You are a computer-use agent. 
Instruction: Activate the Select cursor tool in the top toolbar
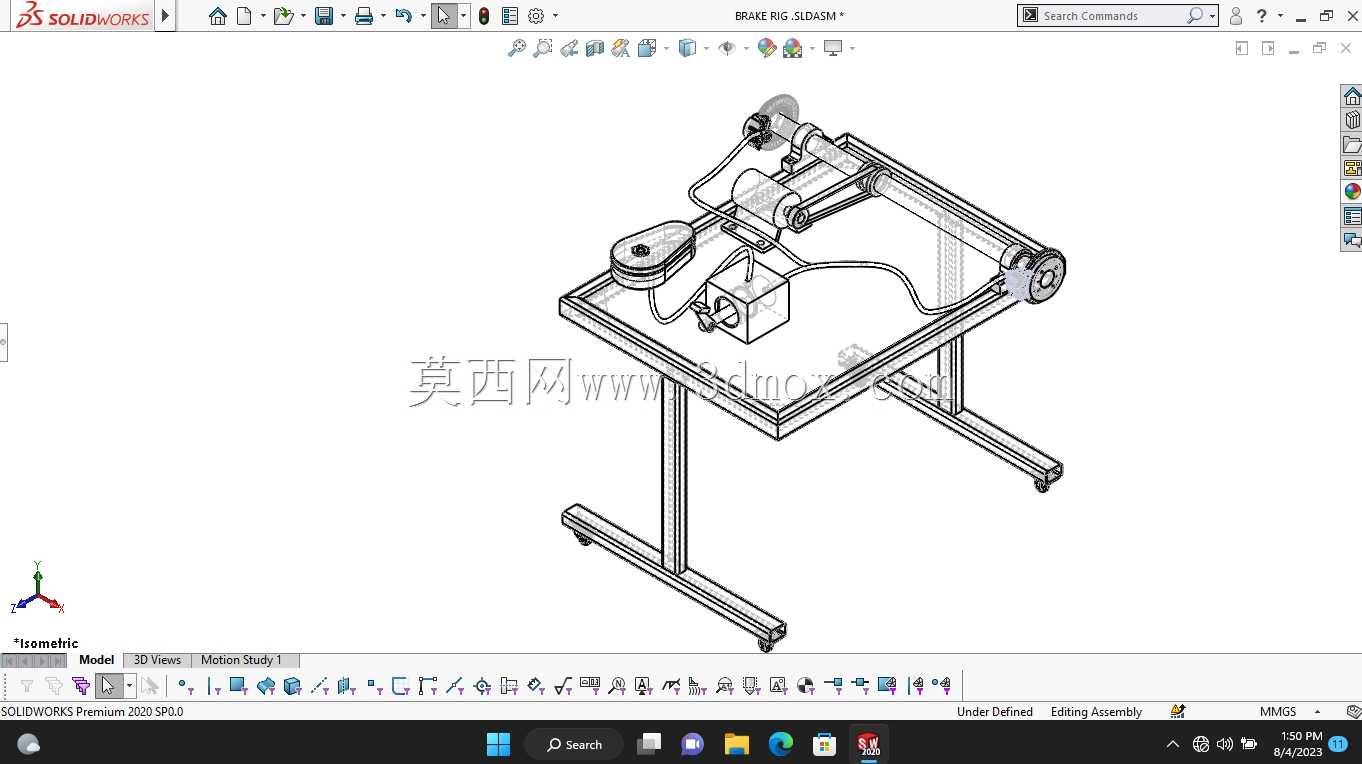pyautogui.click(x=444, y=16)
